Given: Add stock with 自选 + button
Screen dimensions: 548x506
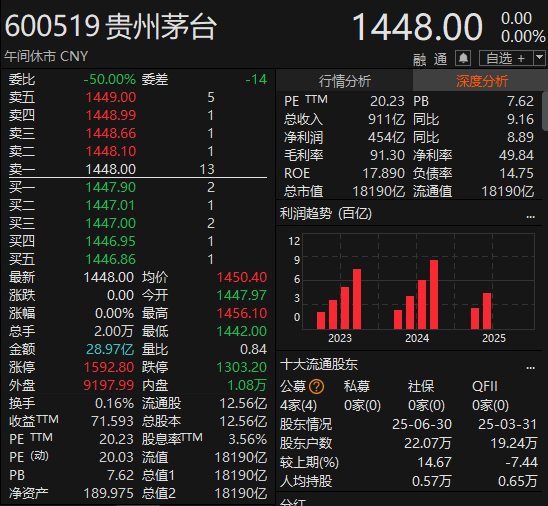Looking at the screenshot, I should click(506, 58).
